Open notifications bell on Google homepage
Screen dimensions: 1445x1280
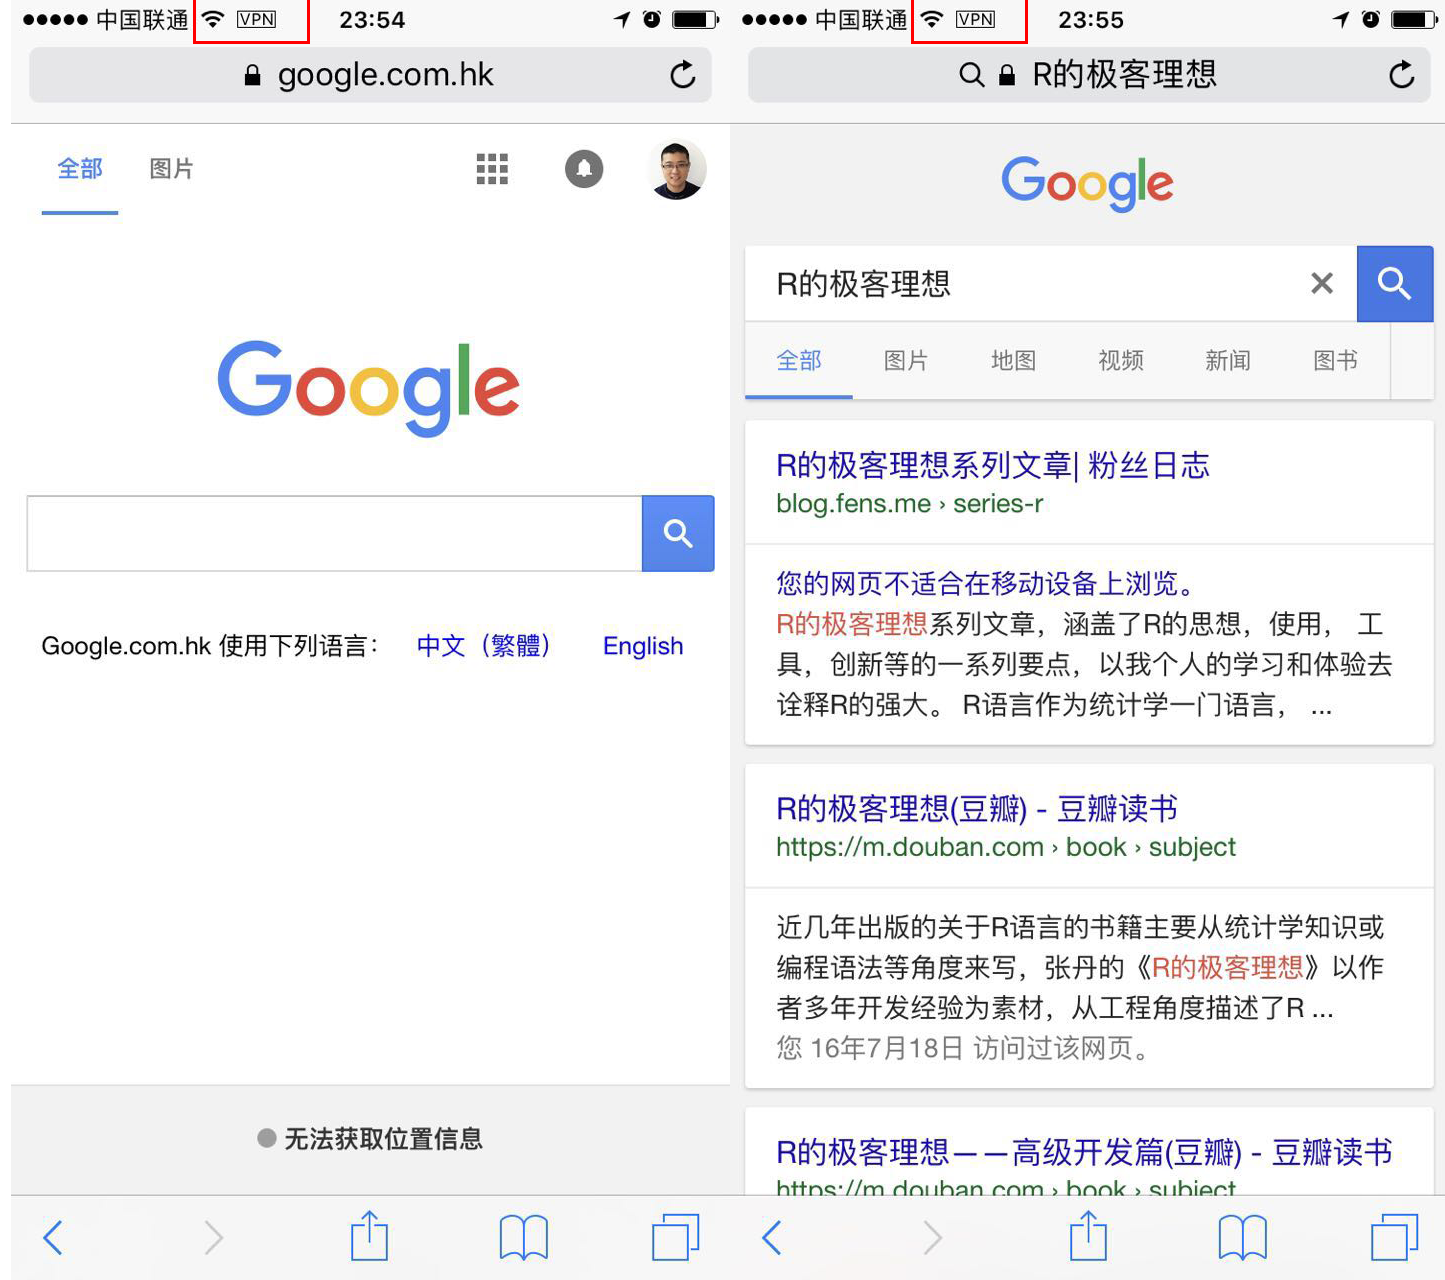[x=584, y=169]
